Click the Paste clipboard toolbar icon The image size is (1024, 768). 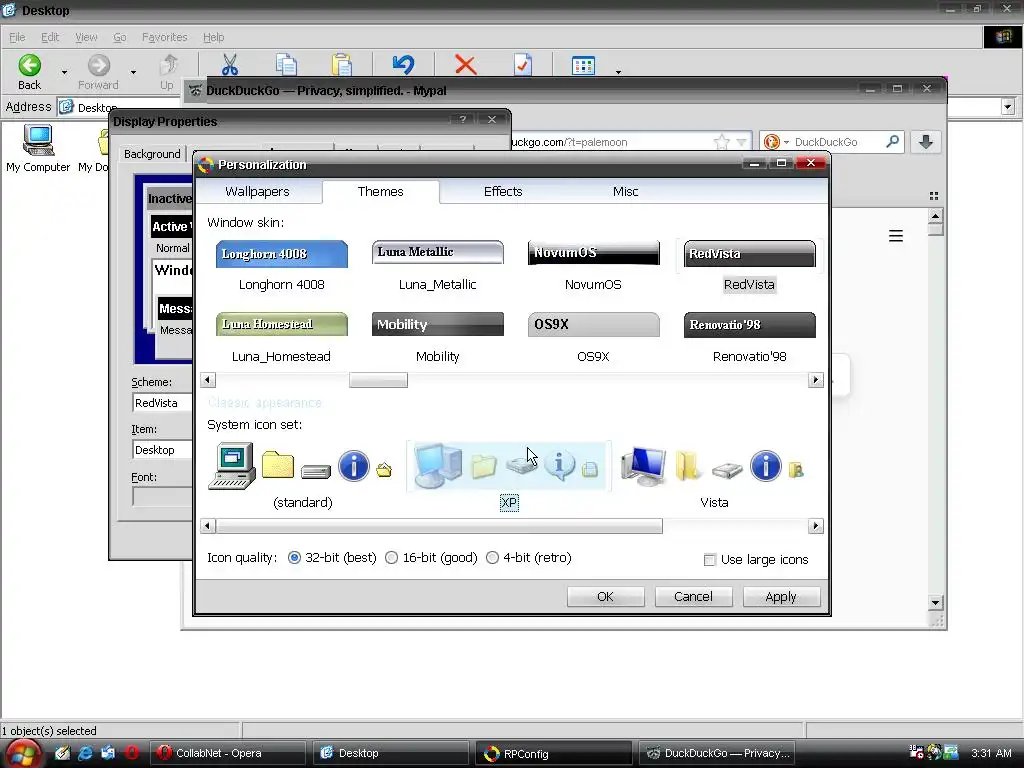[x=342, y=65]
